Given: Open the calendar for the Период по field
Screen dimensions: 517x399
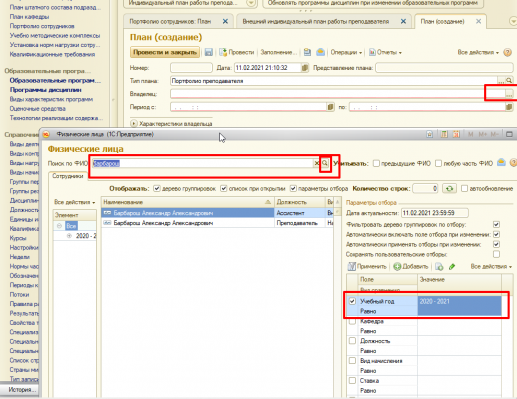Looking at the screenshot, I should coord(509,107).
